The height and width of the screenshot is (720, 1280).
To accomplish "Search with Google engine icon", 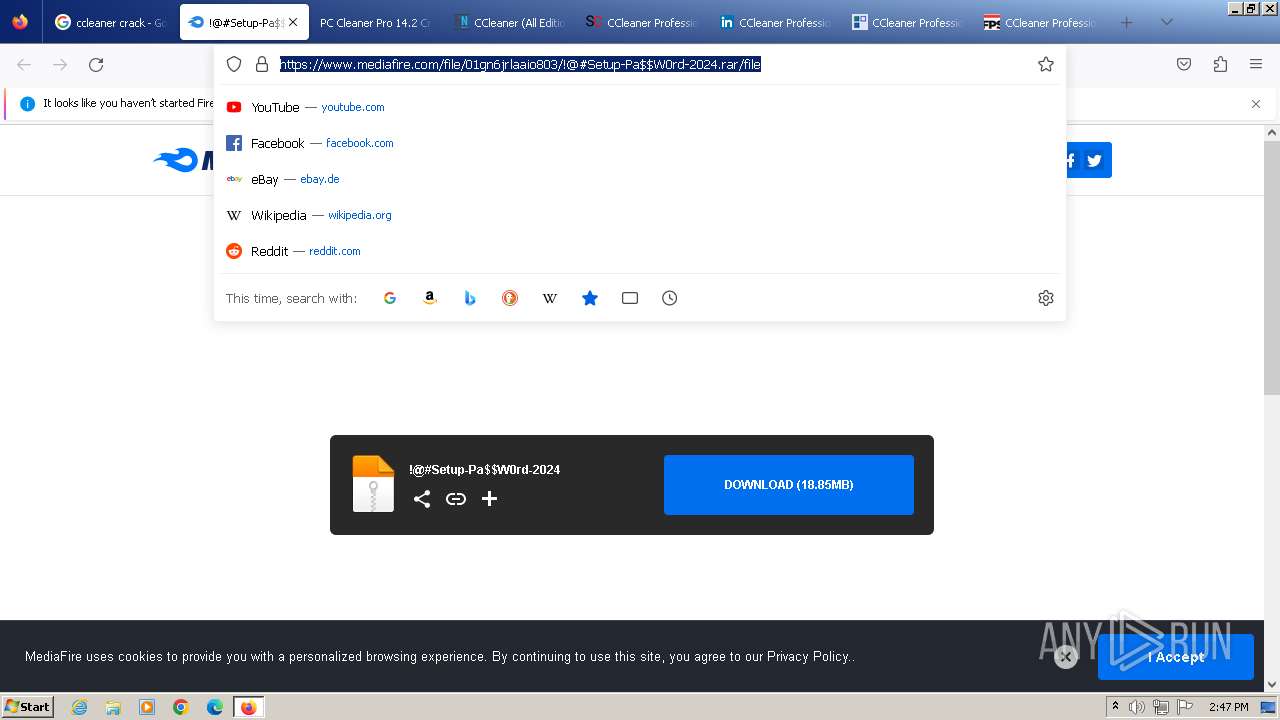I will [390, 298].
